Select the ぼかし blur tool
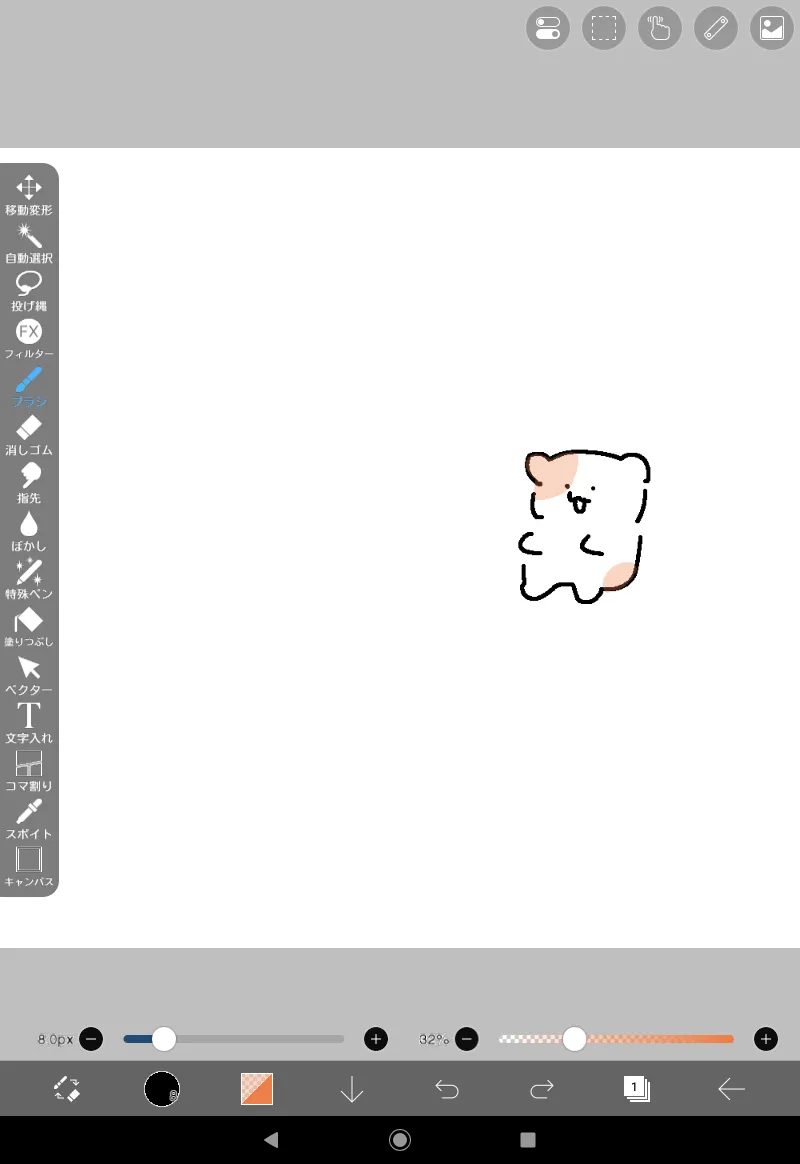This screenshot has height=1164, width=800. point(29,531)
